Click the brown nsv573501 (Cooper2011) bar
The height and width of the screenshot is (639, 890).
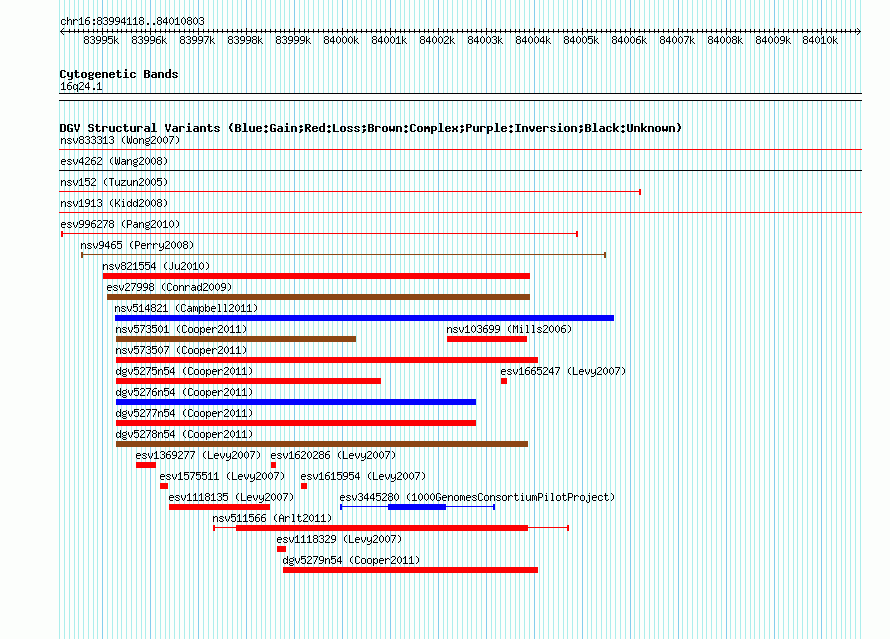pos(236,339)
